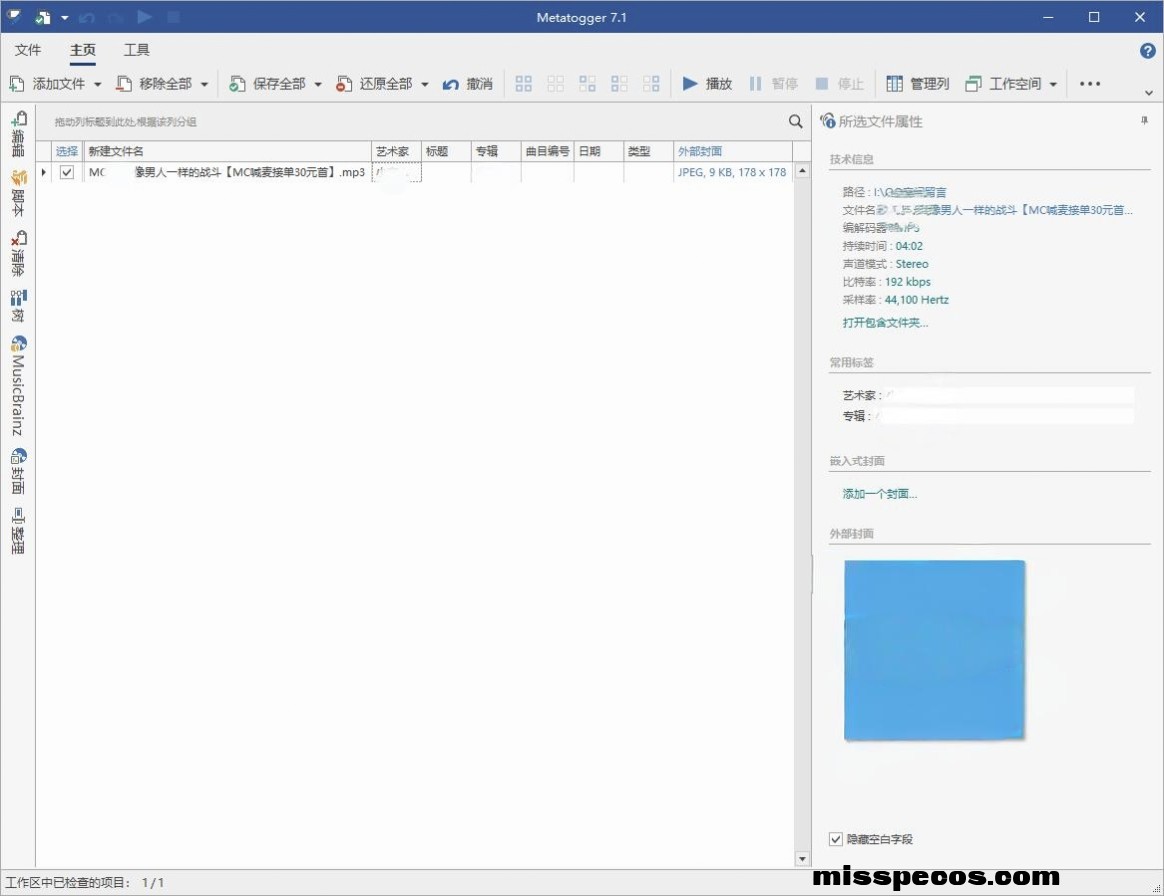The height and width of the screenshot is (896, 1164).
Task: Expand the mp3 row indicator arrow
Action: click(x=44, y=172)
